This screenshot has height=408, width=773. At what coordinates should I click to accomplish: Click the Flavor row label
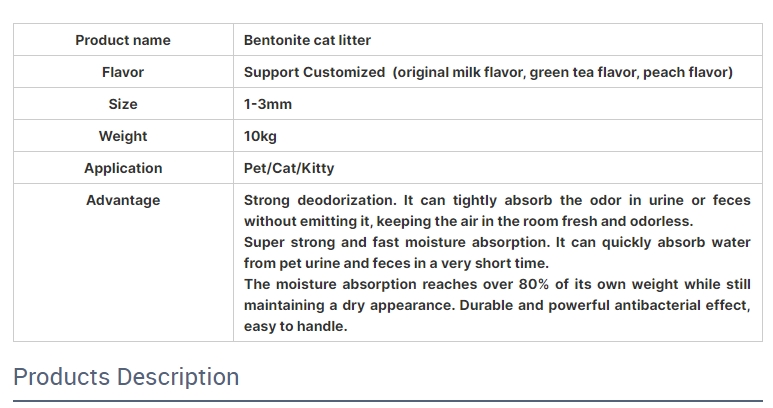pyautogui.click(x=123, y=72)
